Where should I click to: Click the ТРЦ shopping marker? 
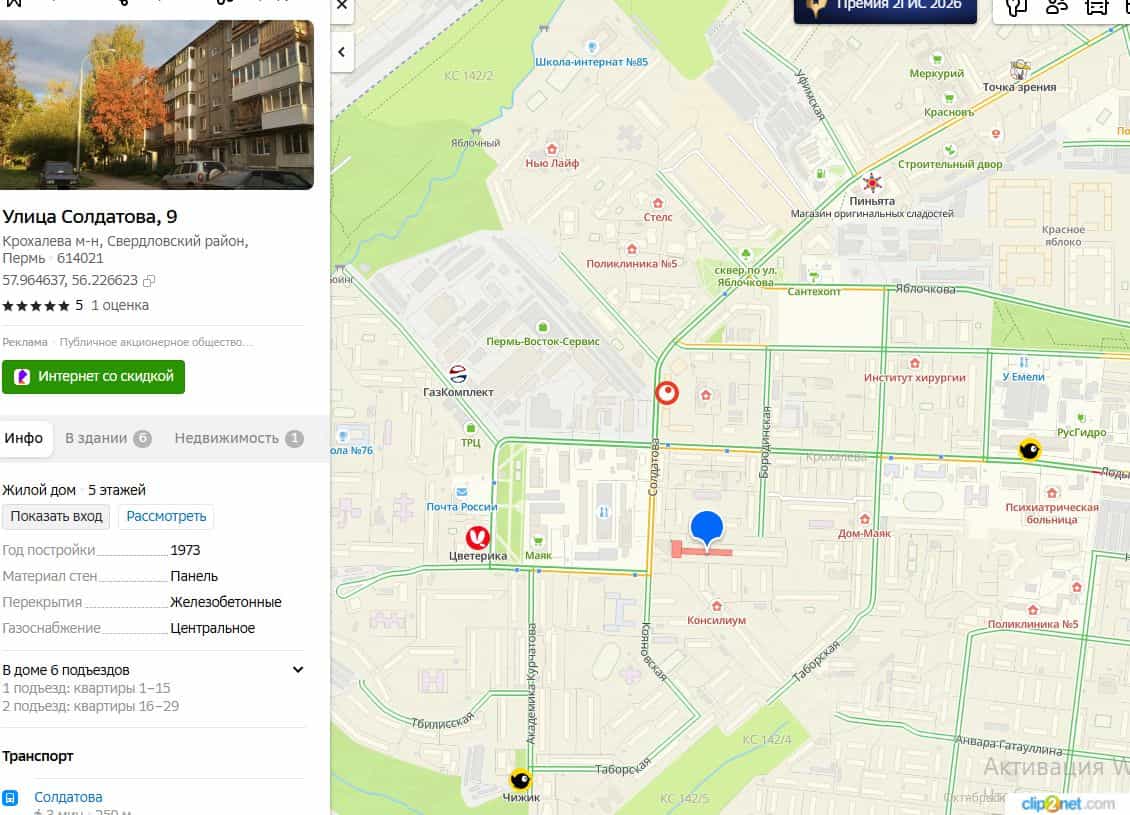(470, 428)
